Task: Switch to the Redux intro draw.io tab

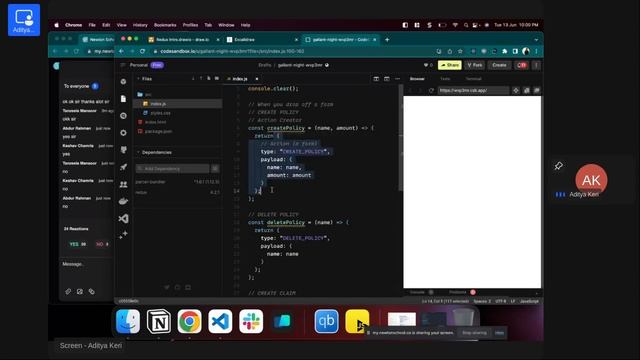Action: (x=183, y=40)
